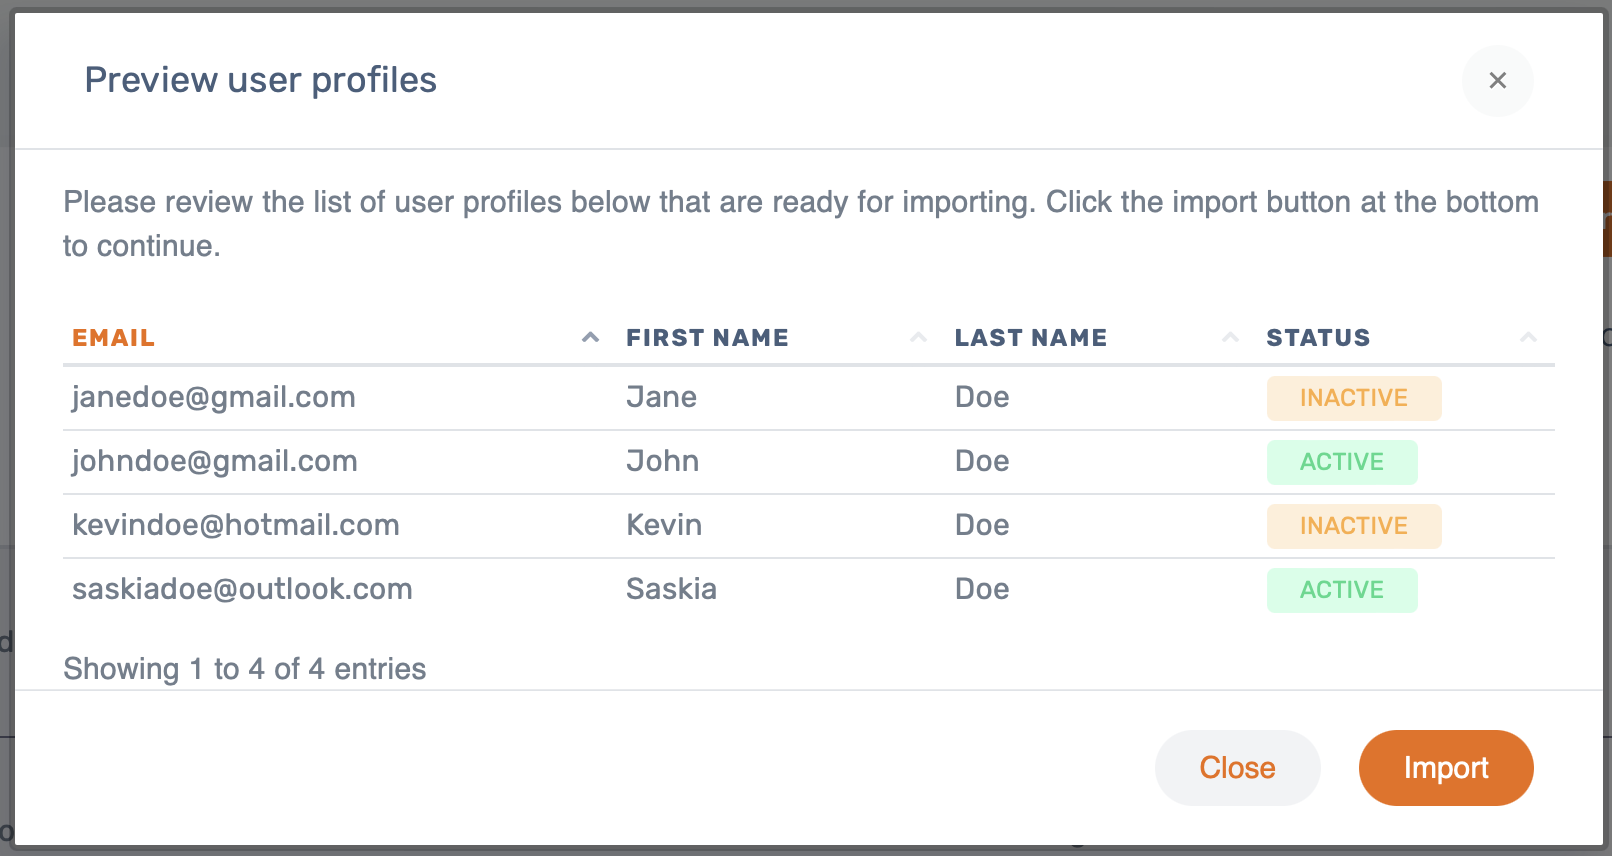Select the janedoe@gmail.com row email
This screenshot has height=856, width=1612.
pos(214,397)
